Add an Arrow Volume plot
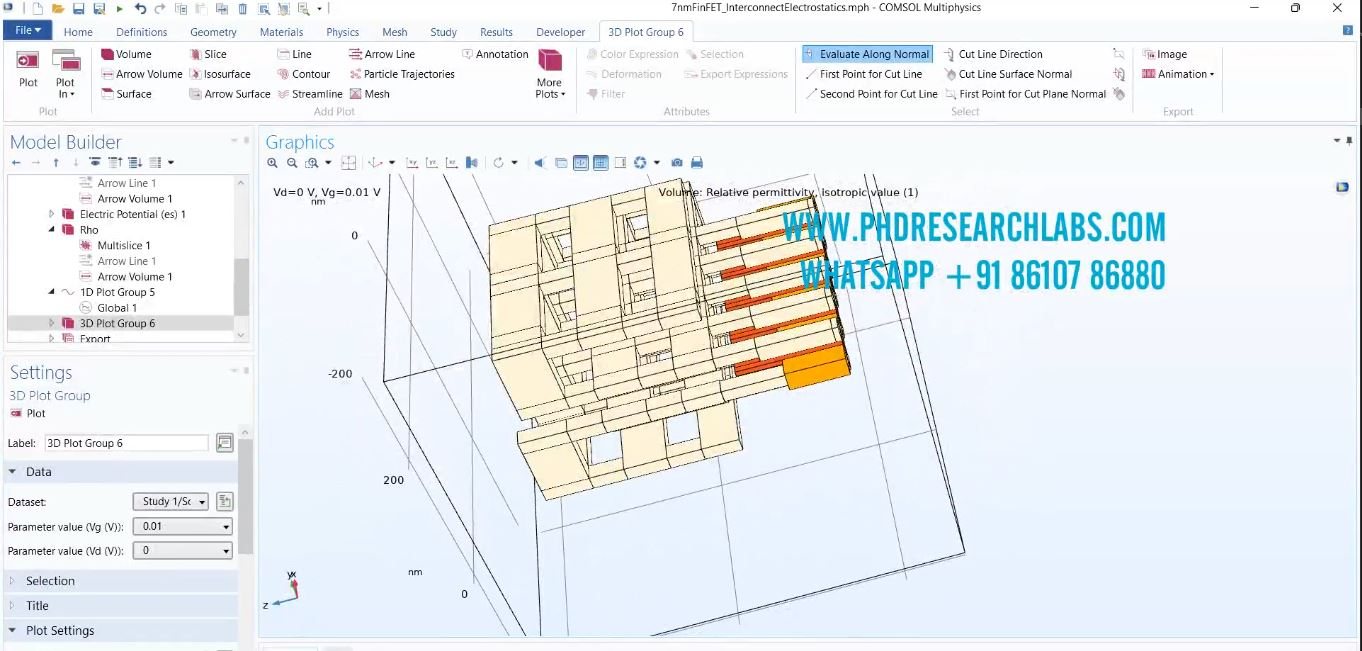Screen dimensions: 1362x651 [x=142, y=74]
